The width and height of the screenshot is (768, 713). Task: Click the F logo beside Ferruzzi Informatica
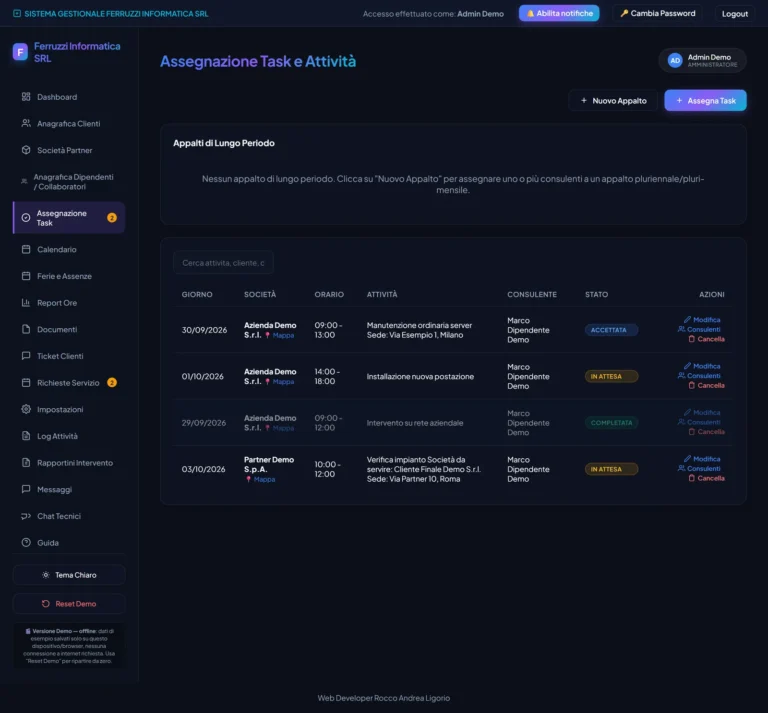click(x=20, y=51)
